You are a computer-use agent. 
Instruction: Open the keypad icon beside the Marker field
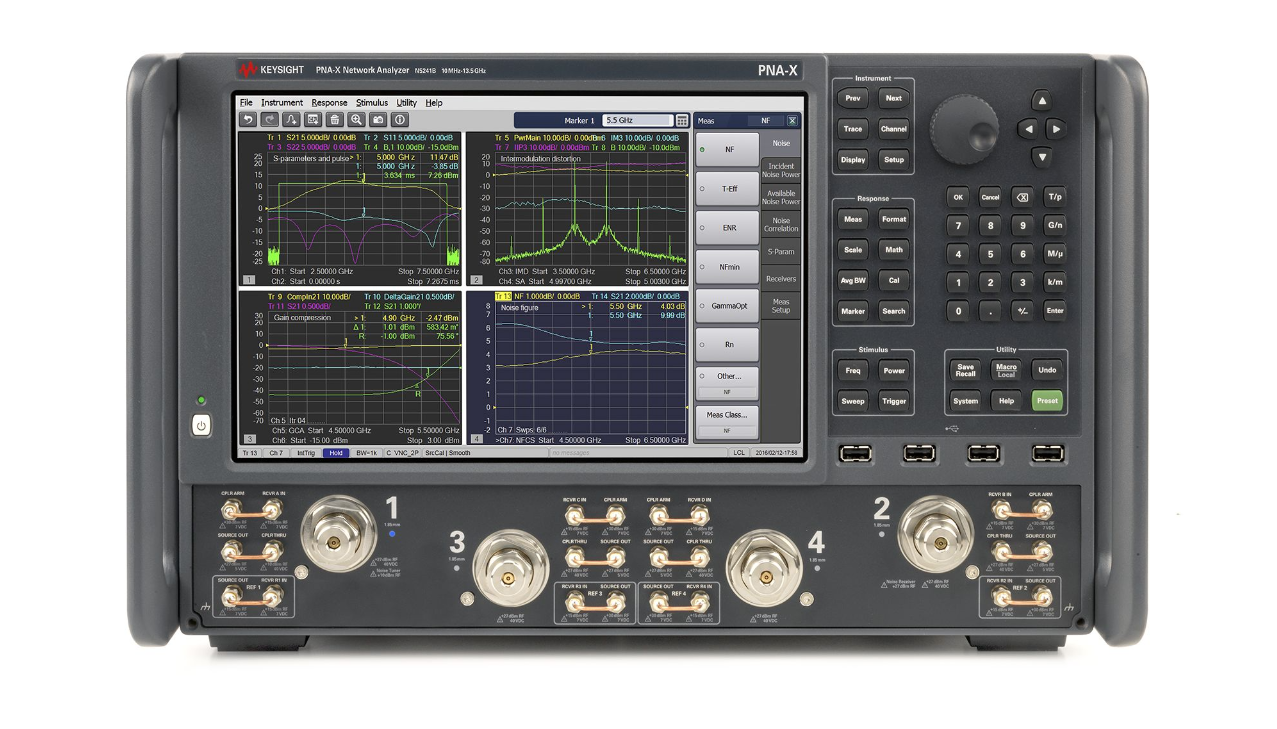point(682,120)
